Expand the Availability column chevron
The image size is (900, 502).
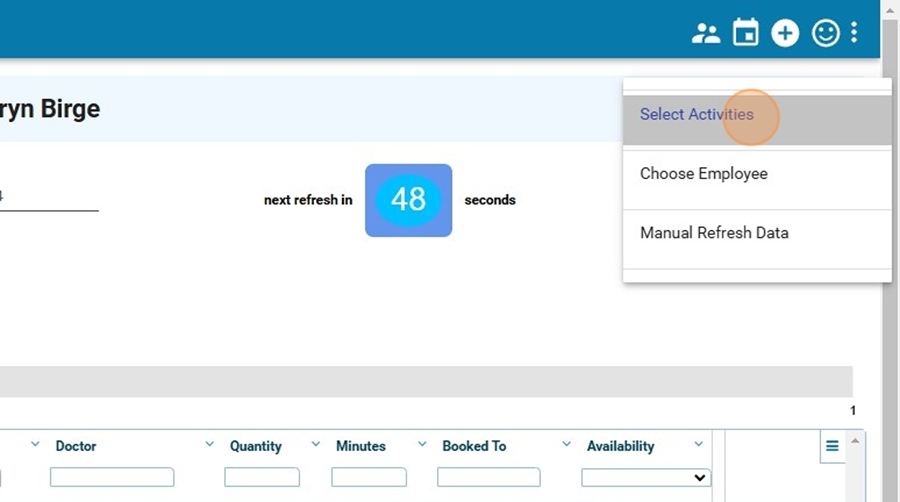point(698,444)
